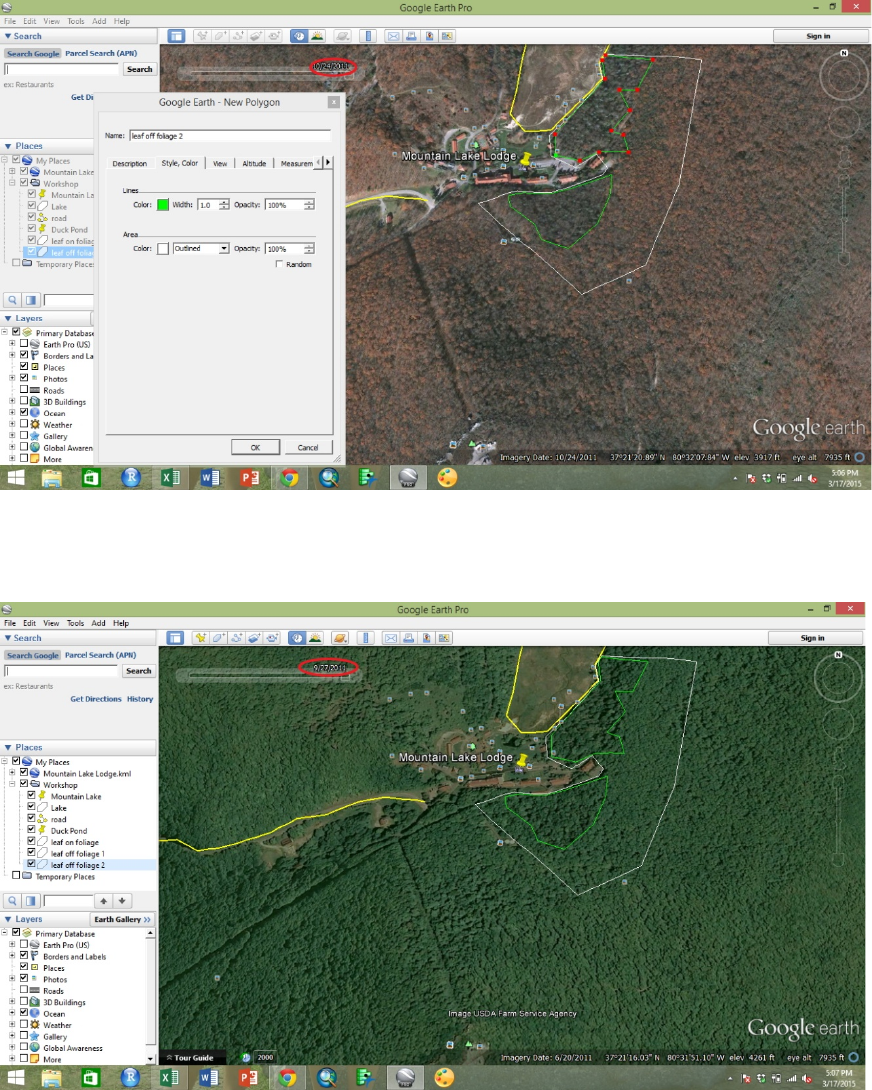872x1090 pixels.
Task: Hide sidebar icon in green summer imagery window
Action: tap(175, 637)
